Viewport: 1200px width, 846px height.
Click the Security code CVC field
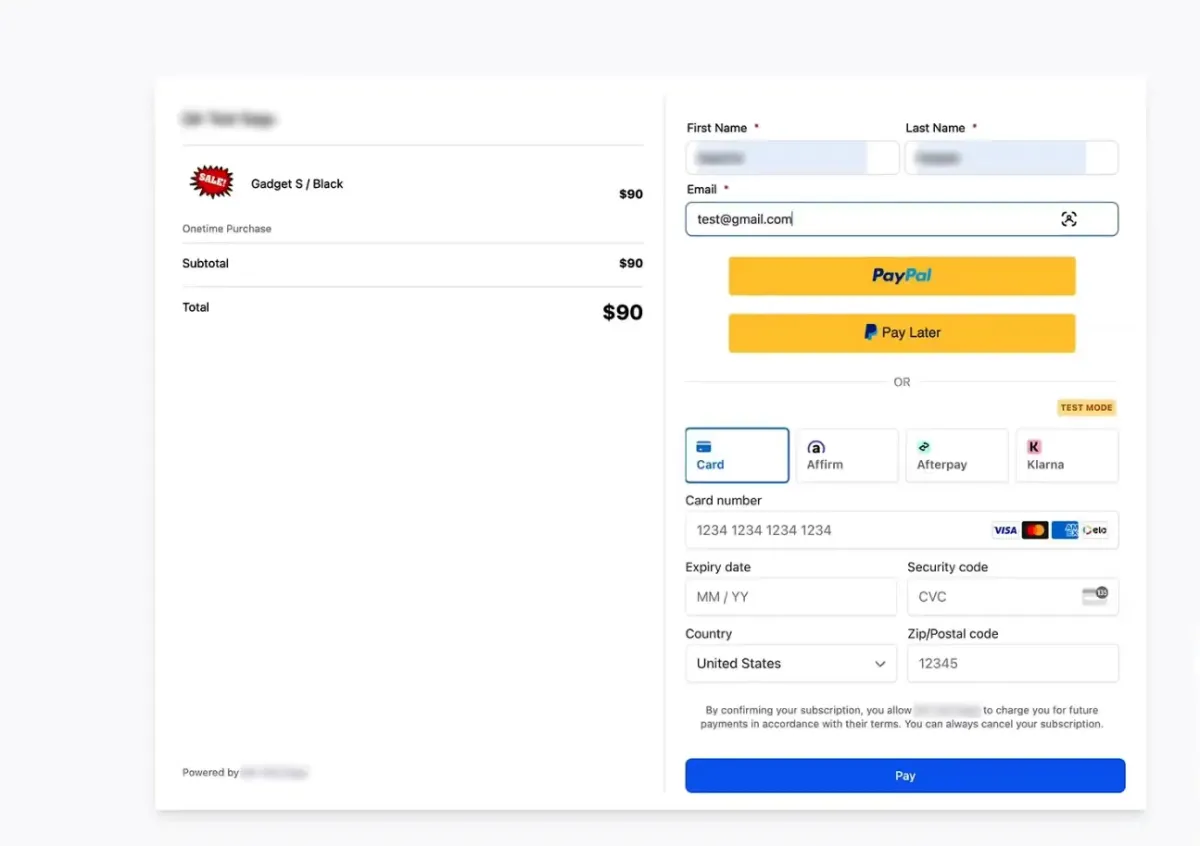(x=1013, y=597)
